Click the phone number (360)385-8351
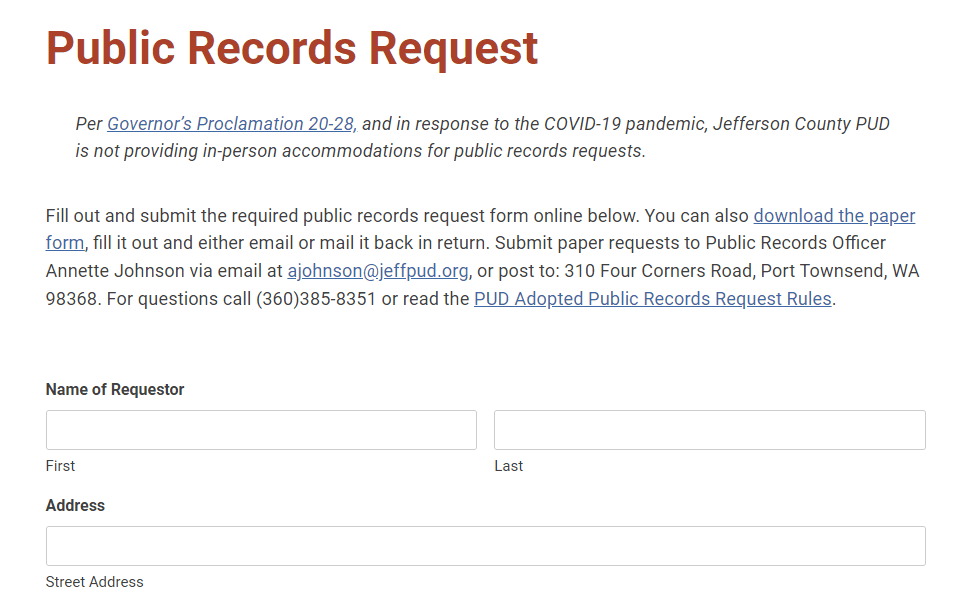954x596 pixels. pos(316,299)
